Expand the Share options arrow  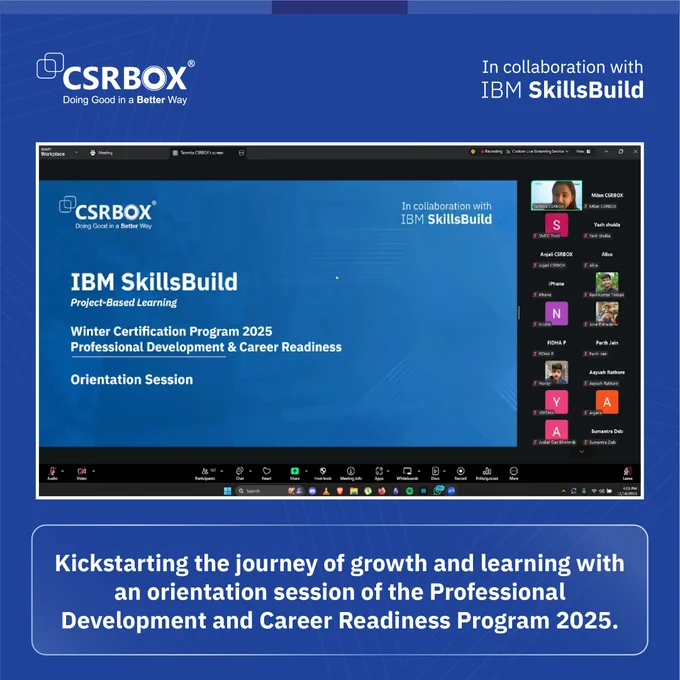pyautogui.click(x=306, y=471)
